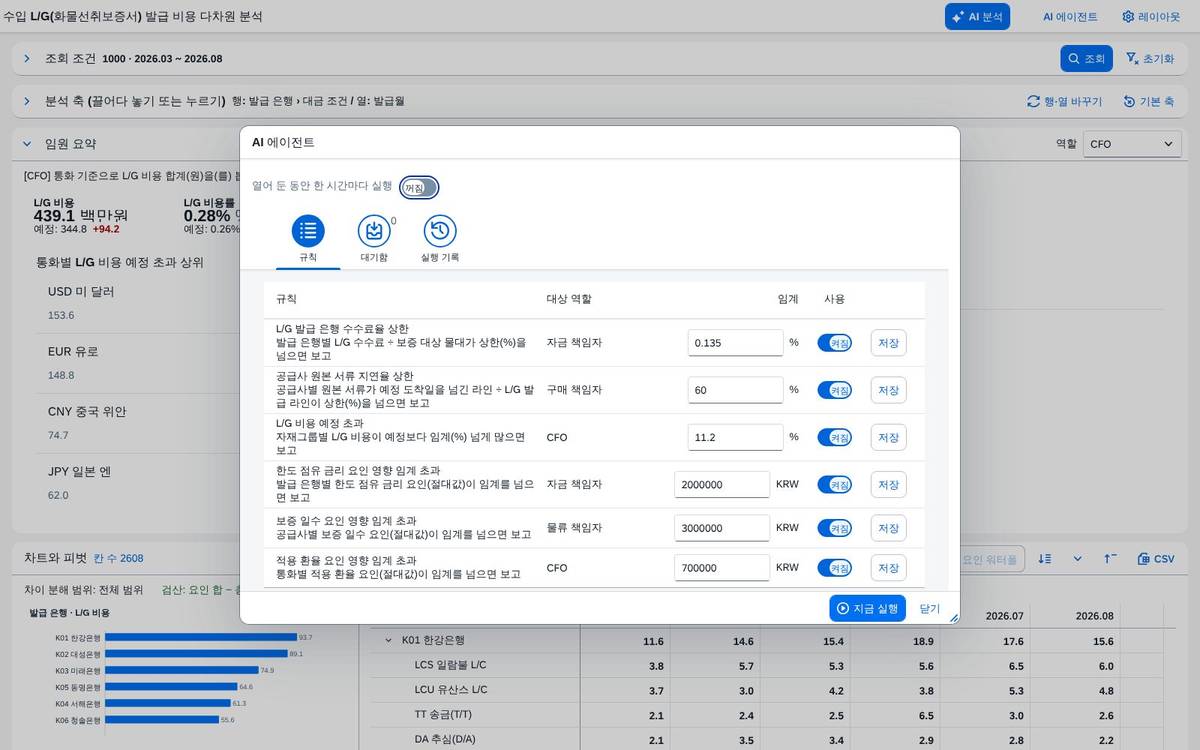Viewport: 1200px width, 750px height.
Task: Open the 규칙 rules tab
Action: pos(308,240)
